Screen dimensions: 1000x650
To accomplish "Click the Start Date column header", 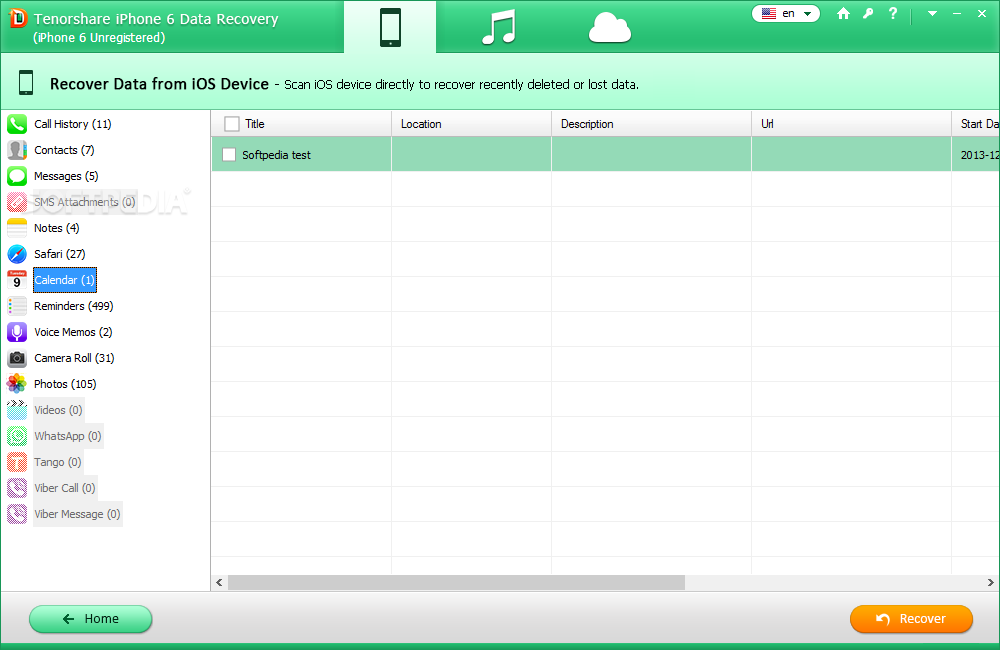I will point(976,124).
